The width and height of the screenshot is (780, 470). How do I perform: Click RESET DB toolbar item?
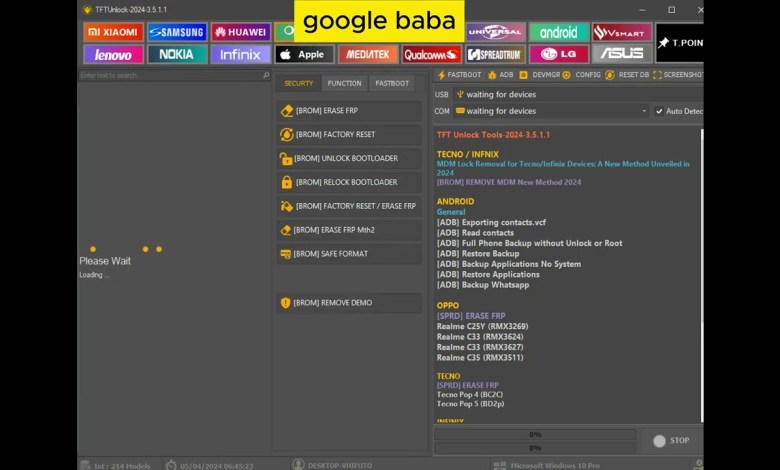point(627,75)
